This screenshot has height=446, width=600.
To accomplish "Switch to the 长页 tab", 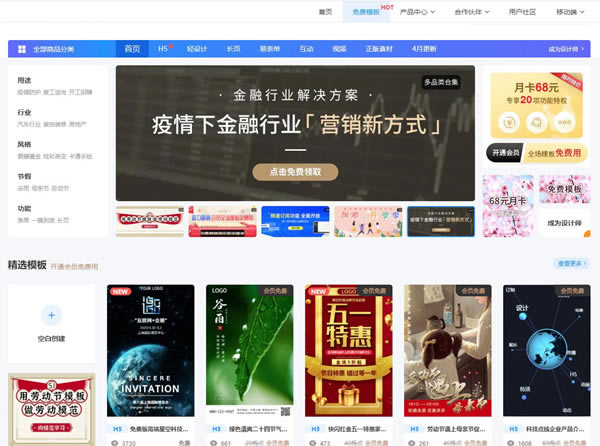I will coord(233,49).
